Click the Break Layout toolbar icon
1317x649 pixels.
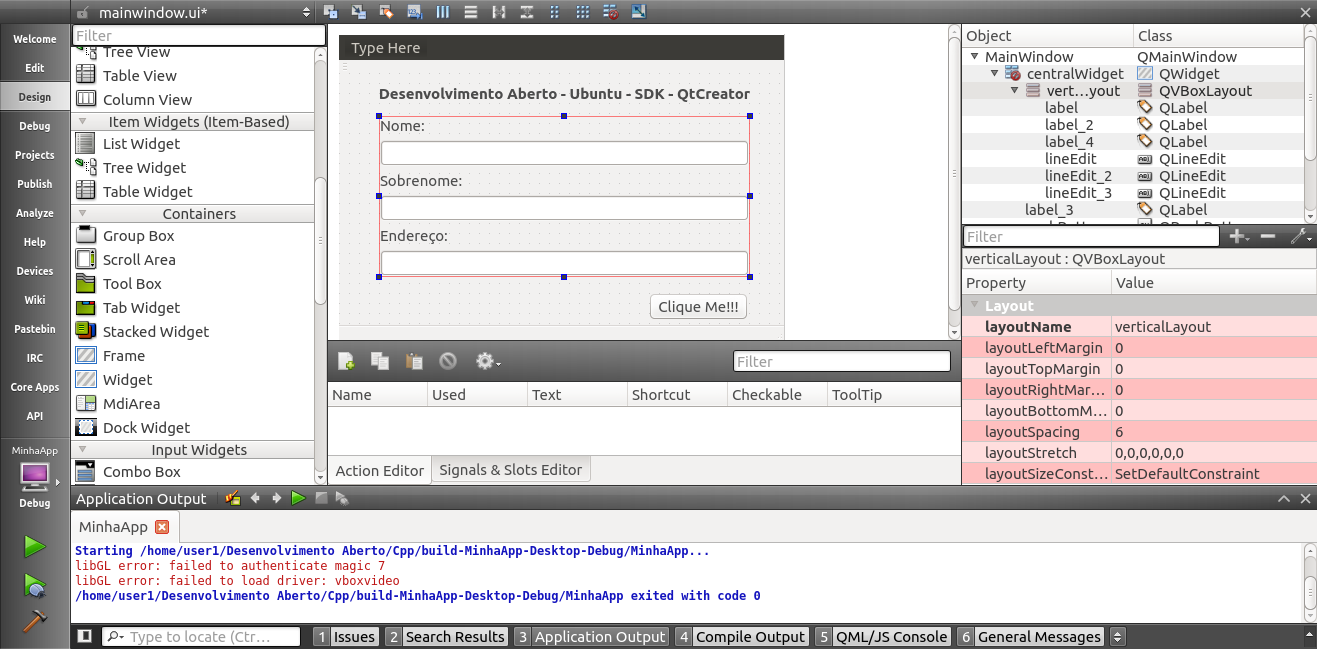click(x=610, y=12)
